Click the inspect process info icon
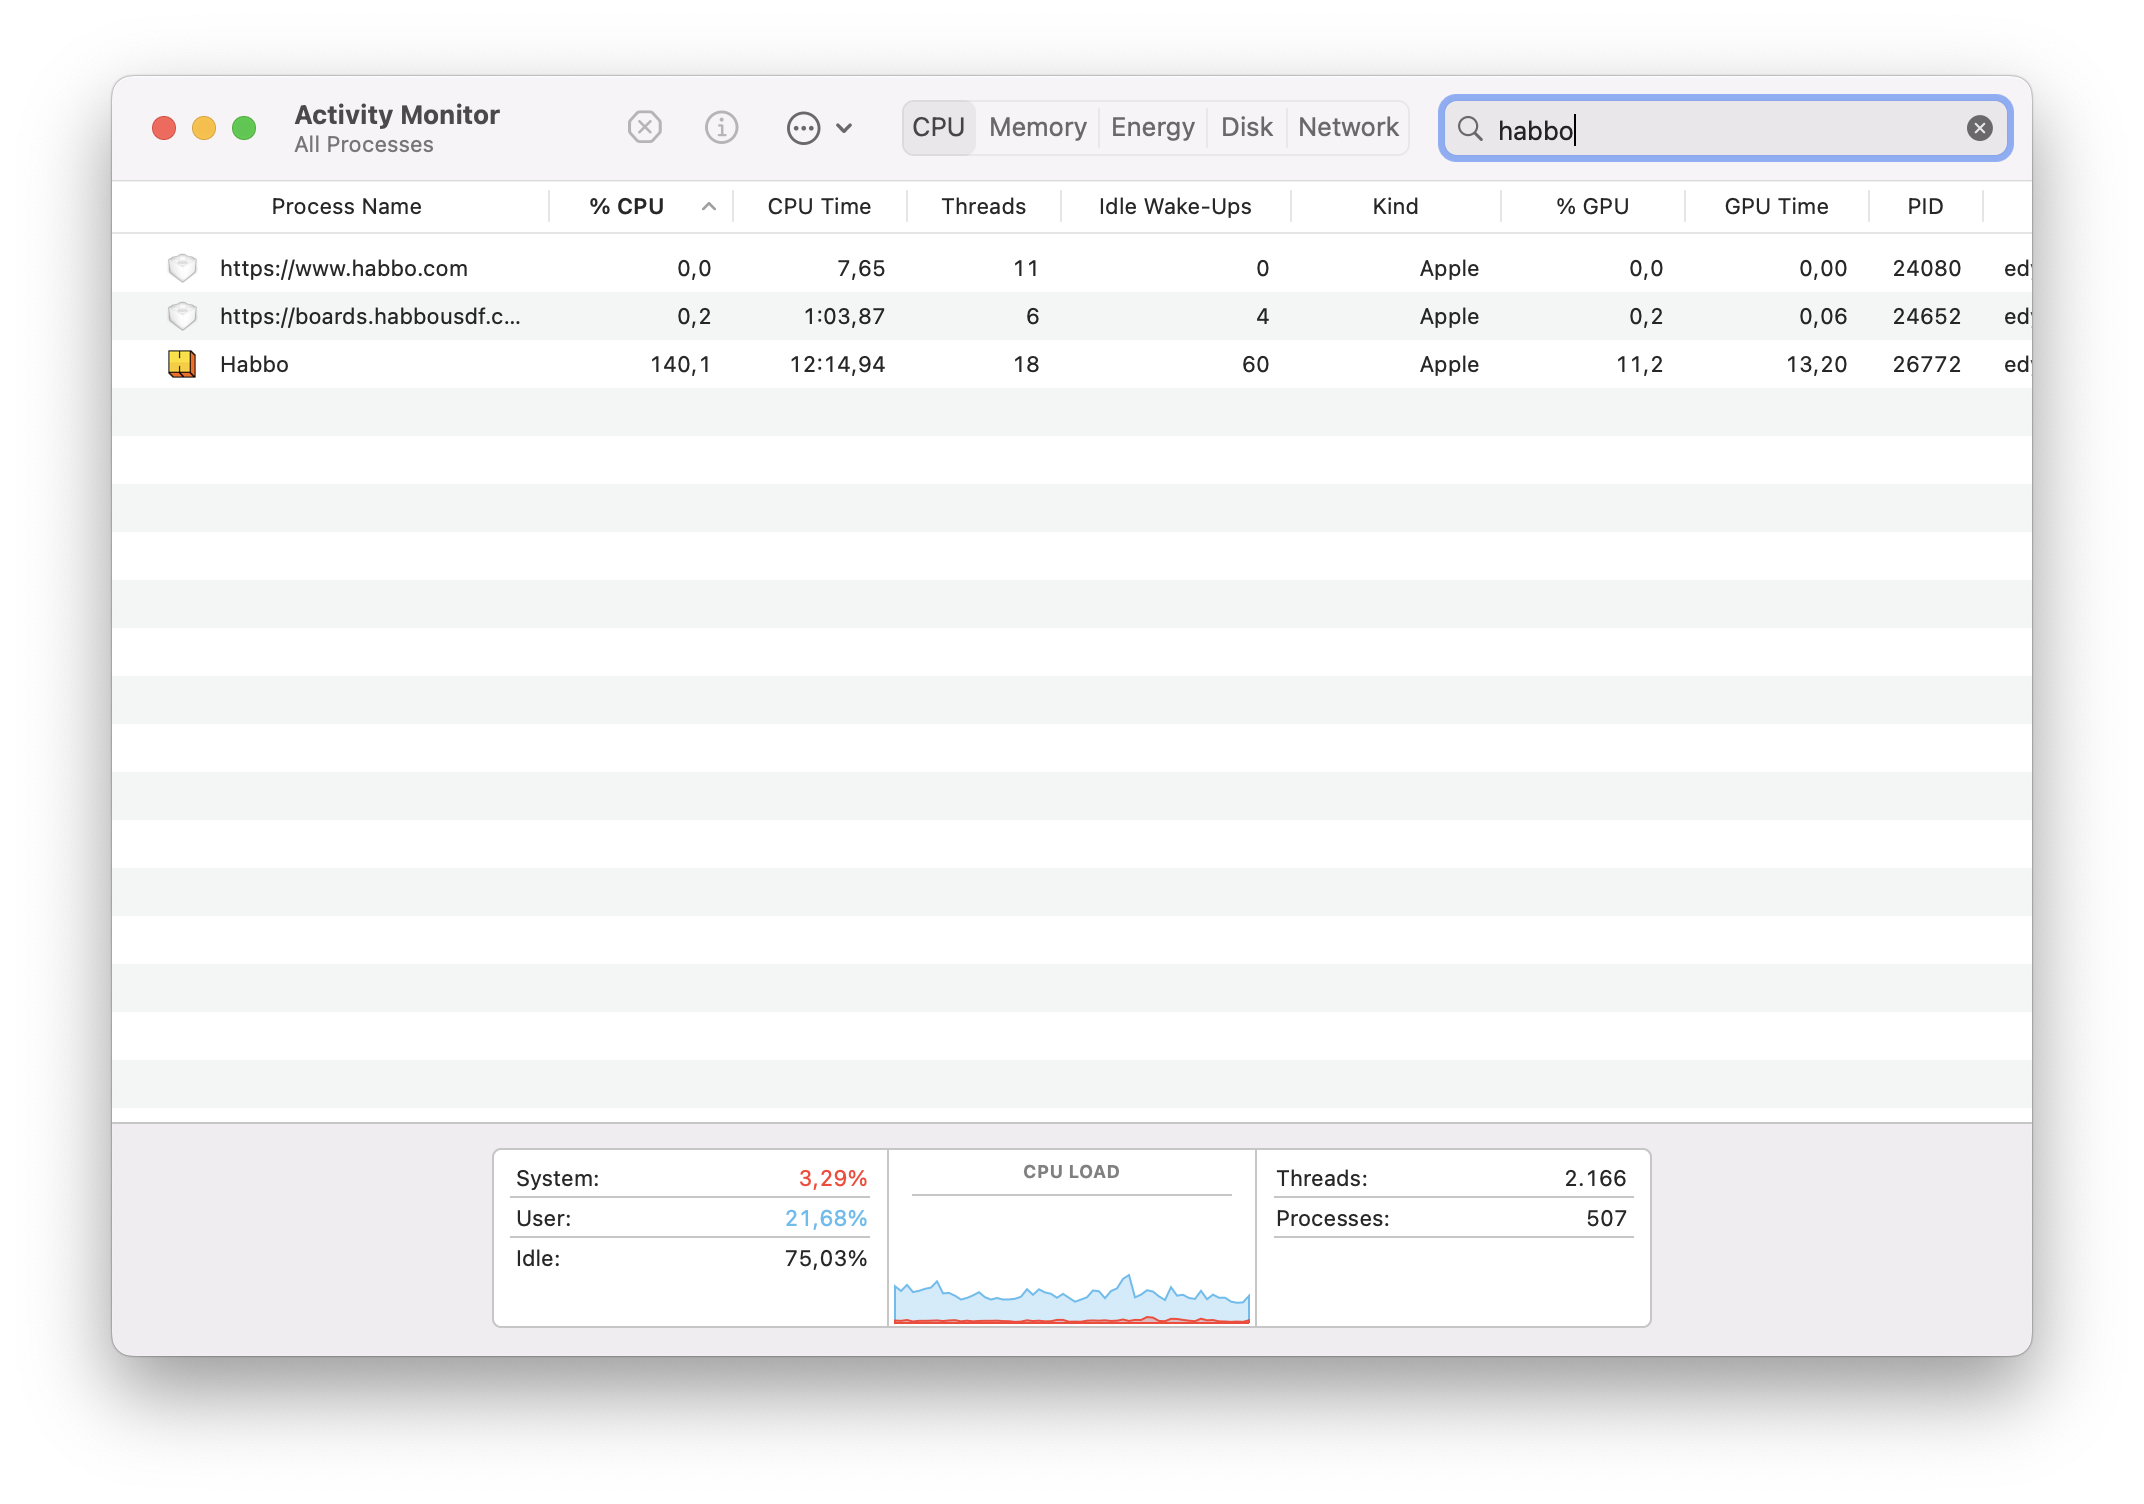Image resolution: width=2144 pixels, height=1504 pixels. coord(717,127)
